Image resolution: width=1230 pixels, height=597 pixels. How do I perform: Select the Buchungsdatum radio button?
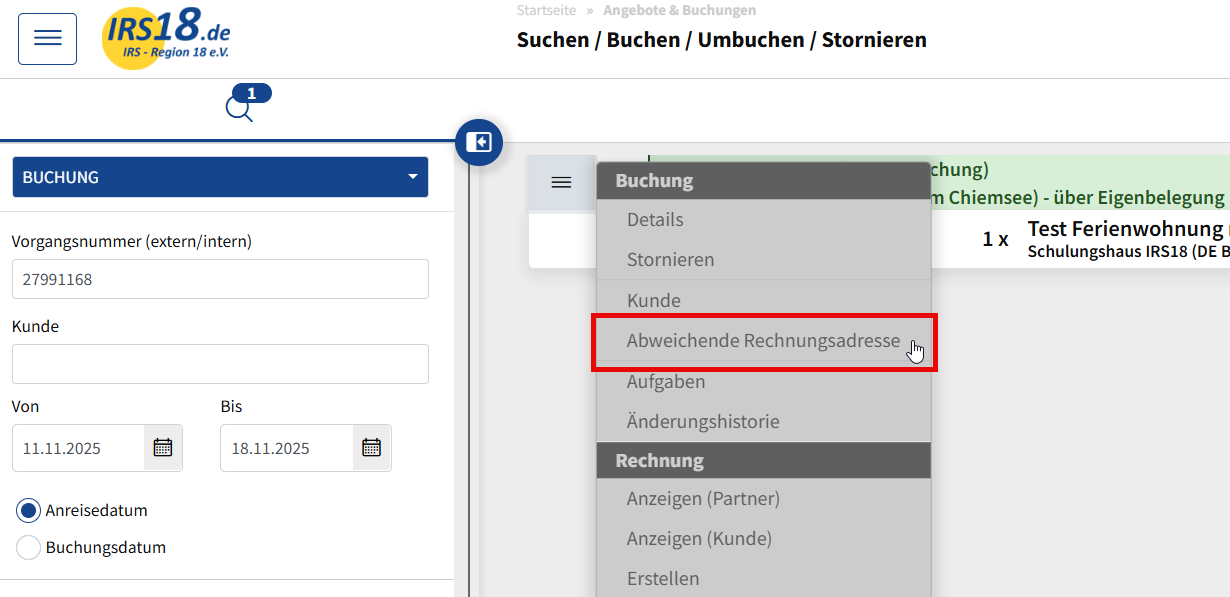point(29,547)
